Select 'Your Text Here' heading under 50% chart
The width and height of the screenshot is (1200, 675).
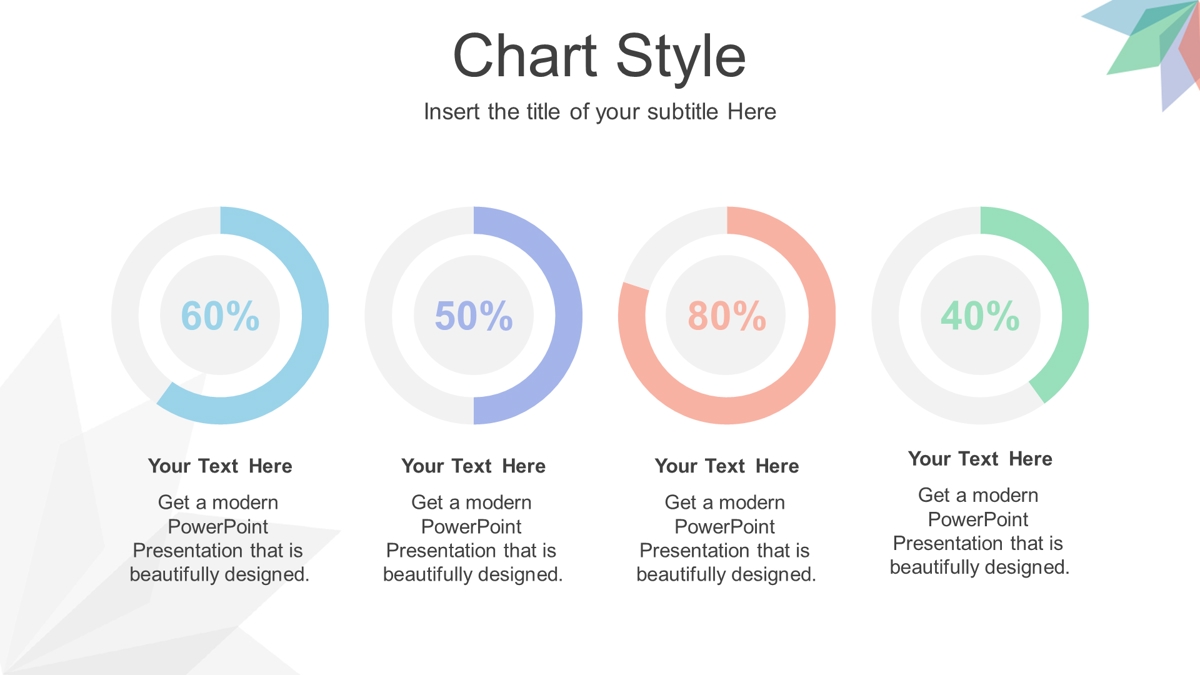click(473, 466)
